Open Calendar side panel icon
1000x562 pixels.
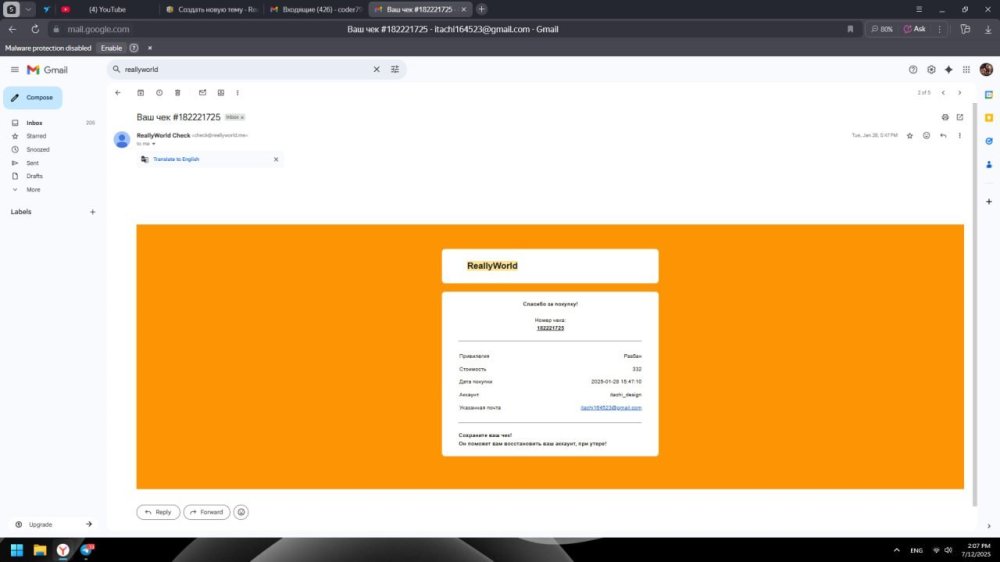(x=989, y=94)
